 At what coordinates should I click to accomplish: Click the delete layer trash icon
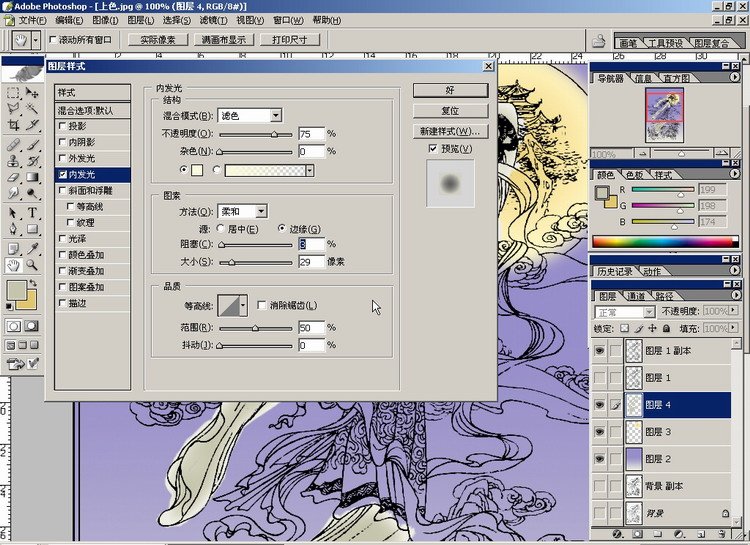click(x=723, y=534)
